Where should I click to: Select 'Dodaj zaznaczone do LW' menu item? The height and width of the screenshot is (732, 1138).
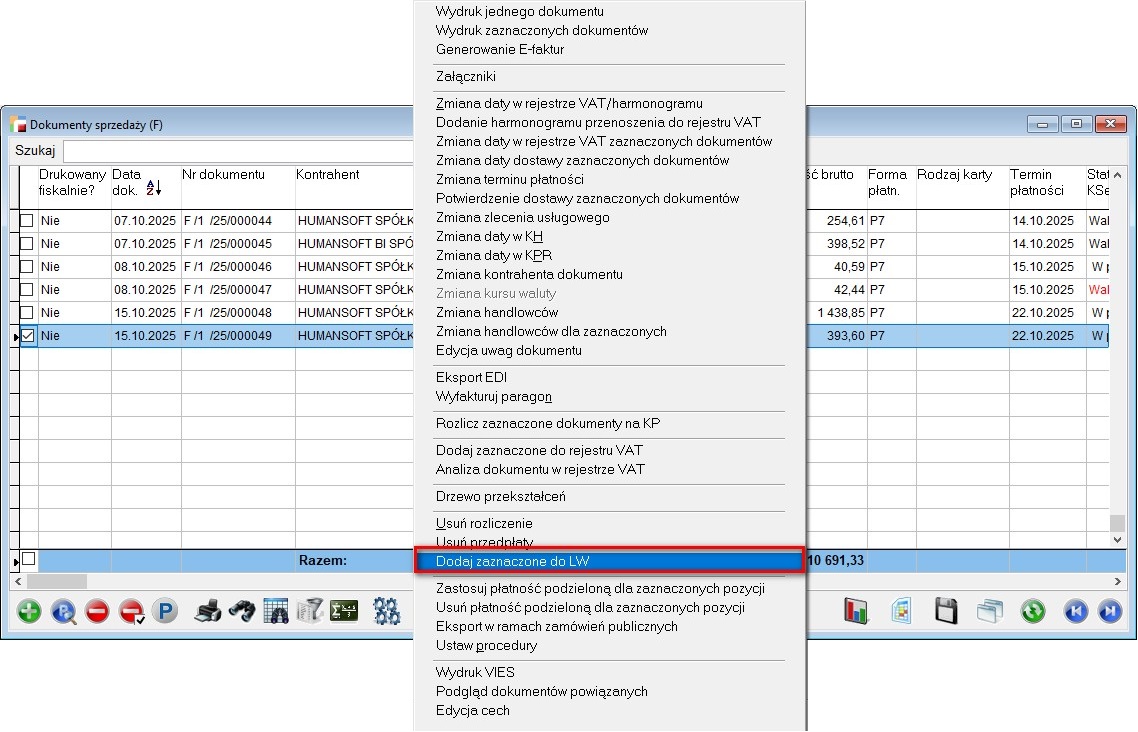click(x=608, y=561)
